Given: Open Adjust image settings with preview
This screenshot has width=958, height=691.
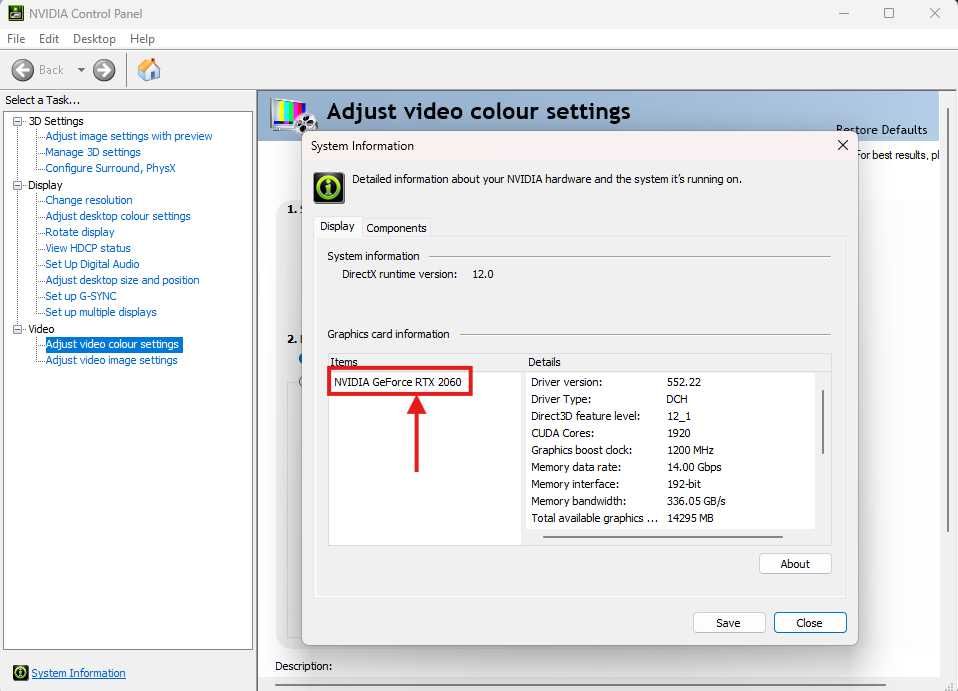Looking at the screenshot, I should [129, 136].
